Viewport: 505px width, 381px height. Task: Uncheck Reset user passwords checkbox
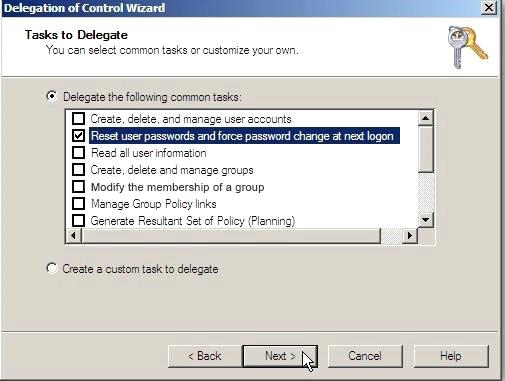coord(78,135)
